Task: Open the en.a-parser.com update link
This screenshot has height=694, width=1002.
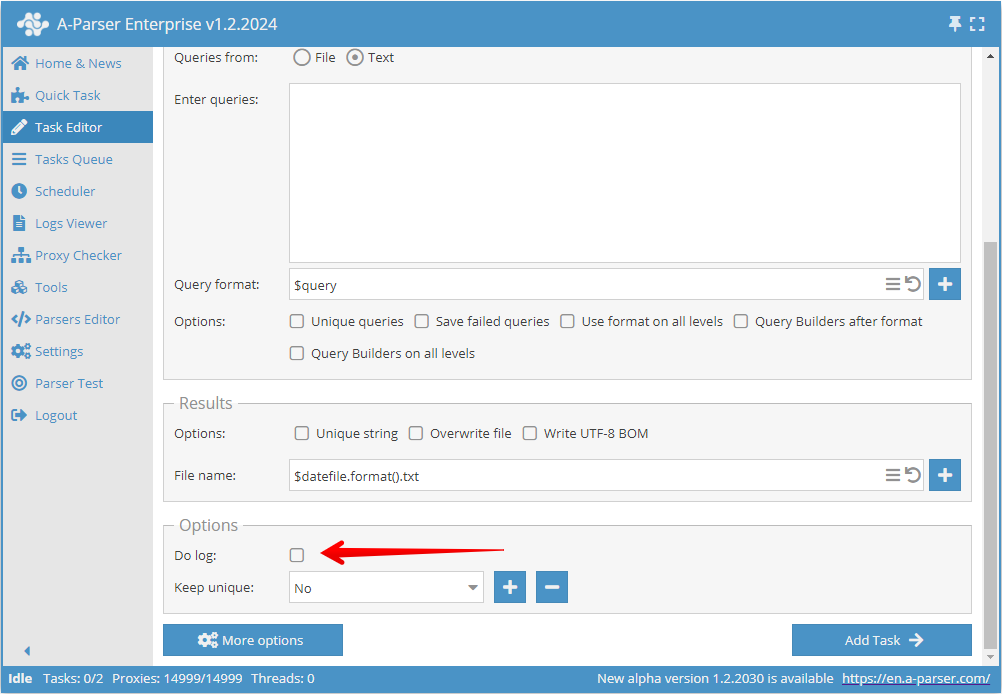Action: click(x=915, y=678)
